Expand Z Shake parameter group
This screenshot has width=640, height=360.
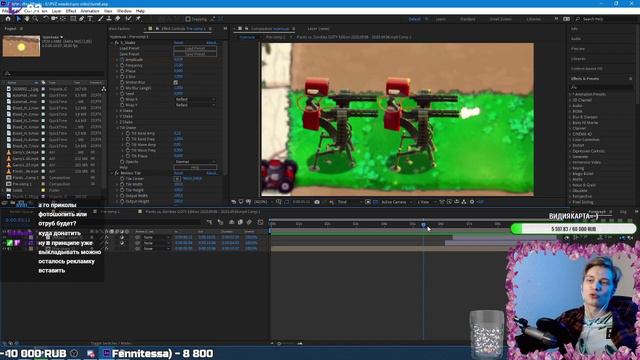tap(117, 122)
